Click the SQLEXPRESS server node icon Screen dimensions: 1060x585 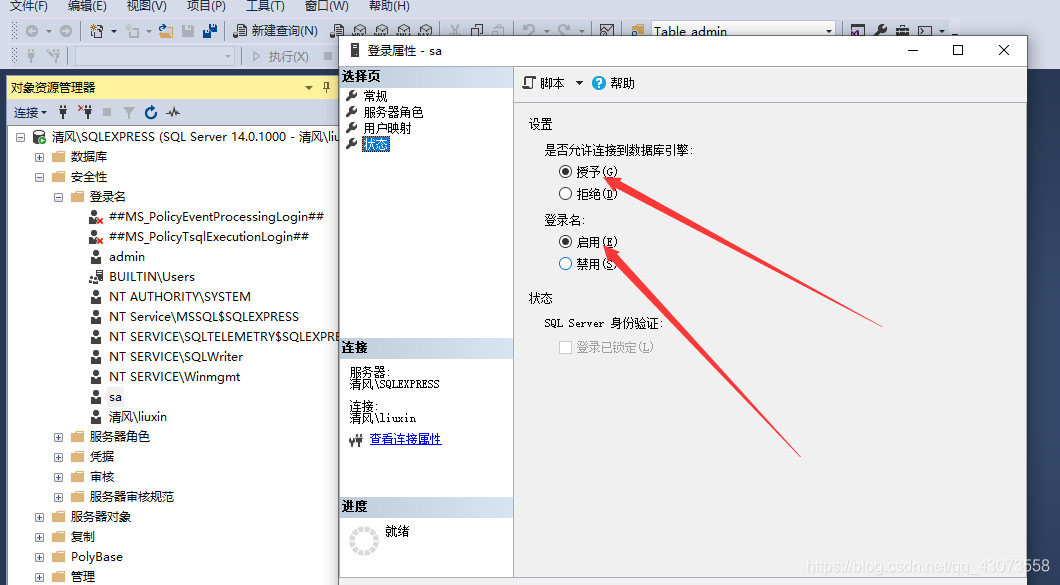click(x=39, y=137)
